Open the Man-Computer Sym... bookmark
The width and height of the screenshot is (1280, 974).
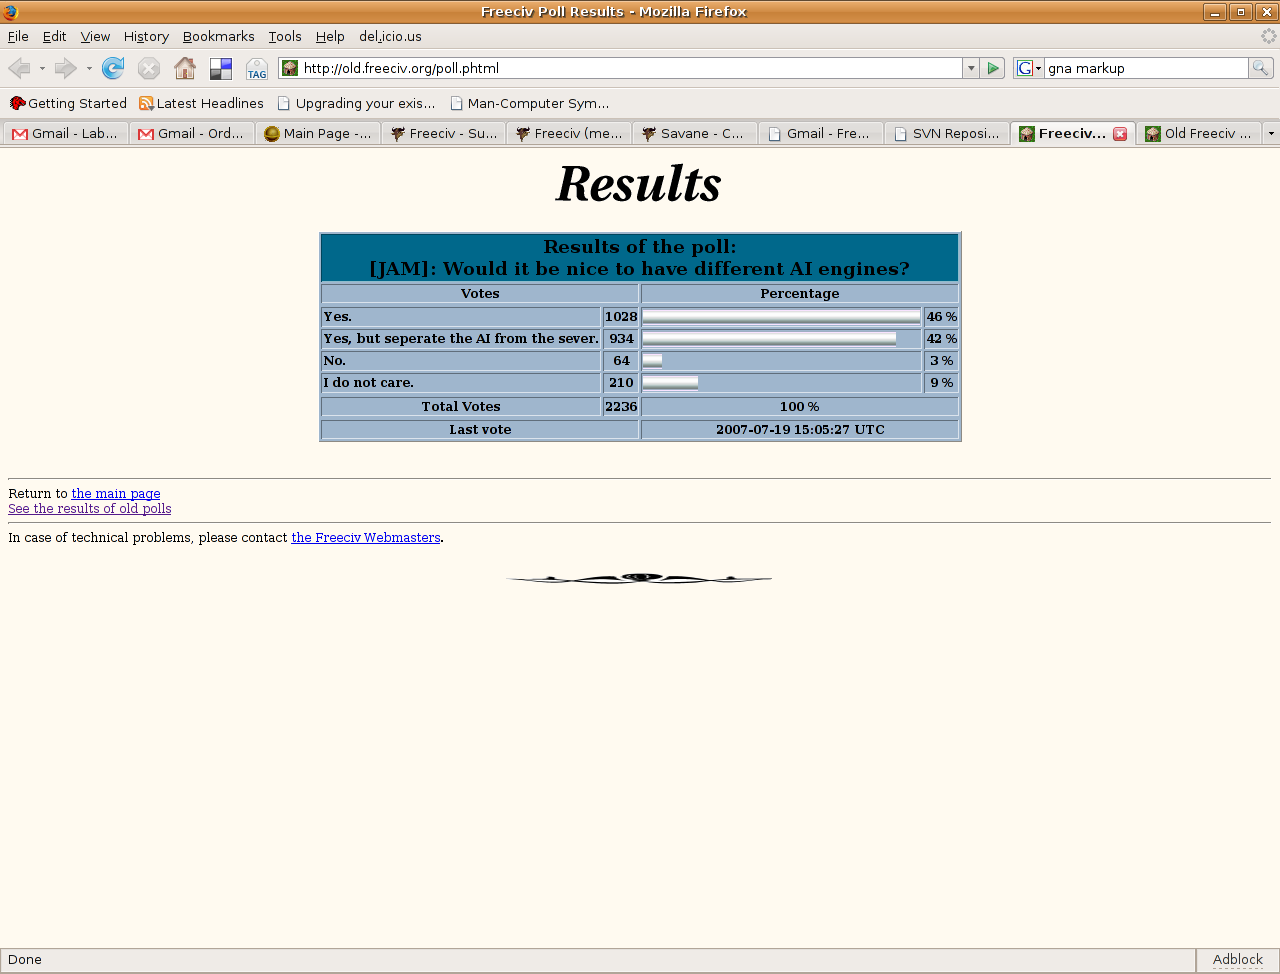point(529,103)
